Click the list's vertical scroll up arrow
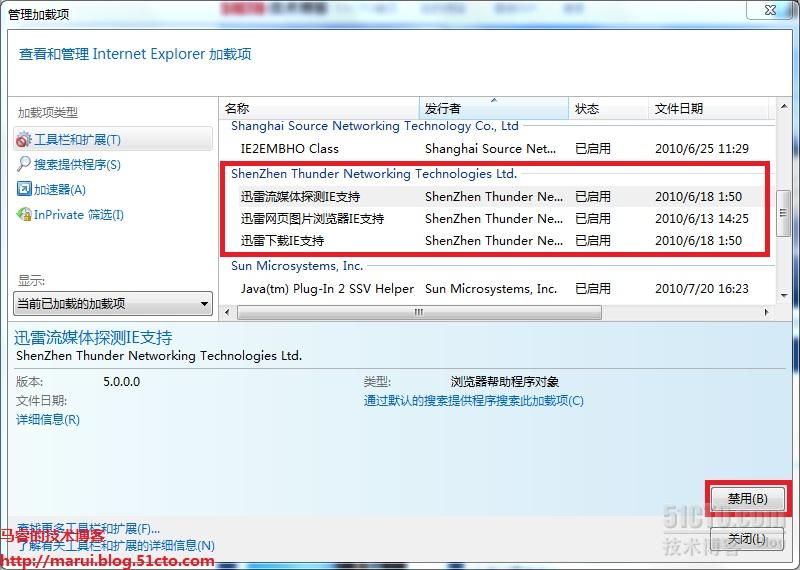The width and height of the screenshot is (800, 570). pos(784,106)
